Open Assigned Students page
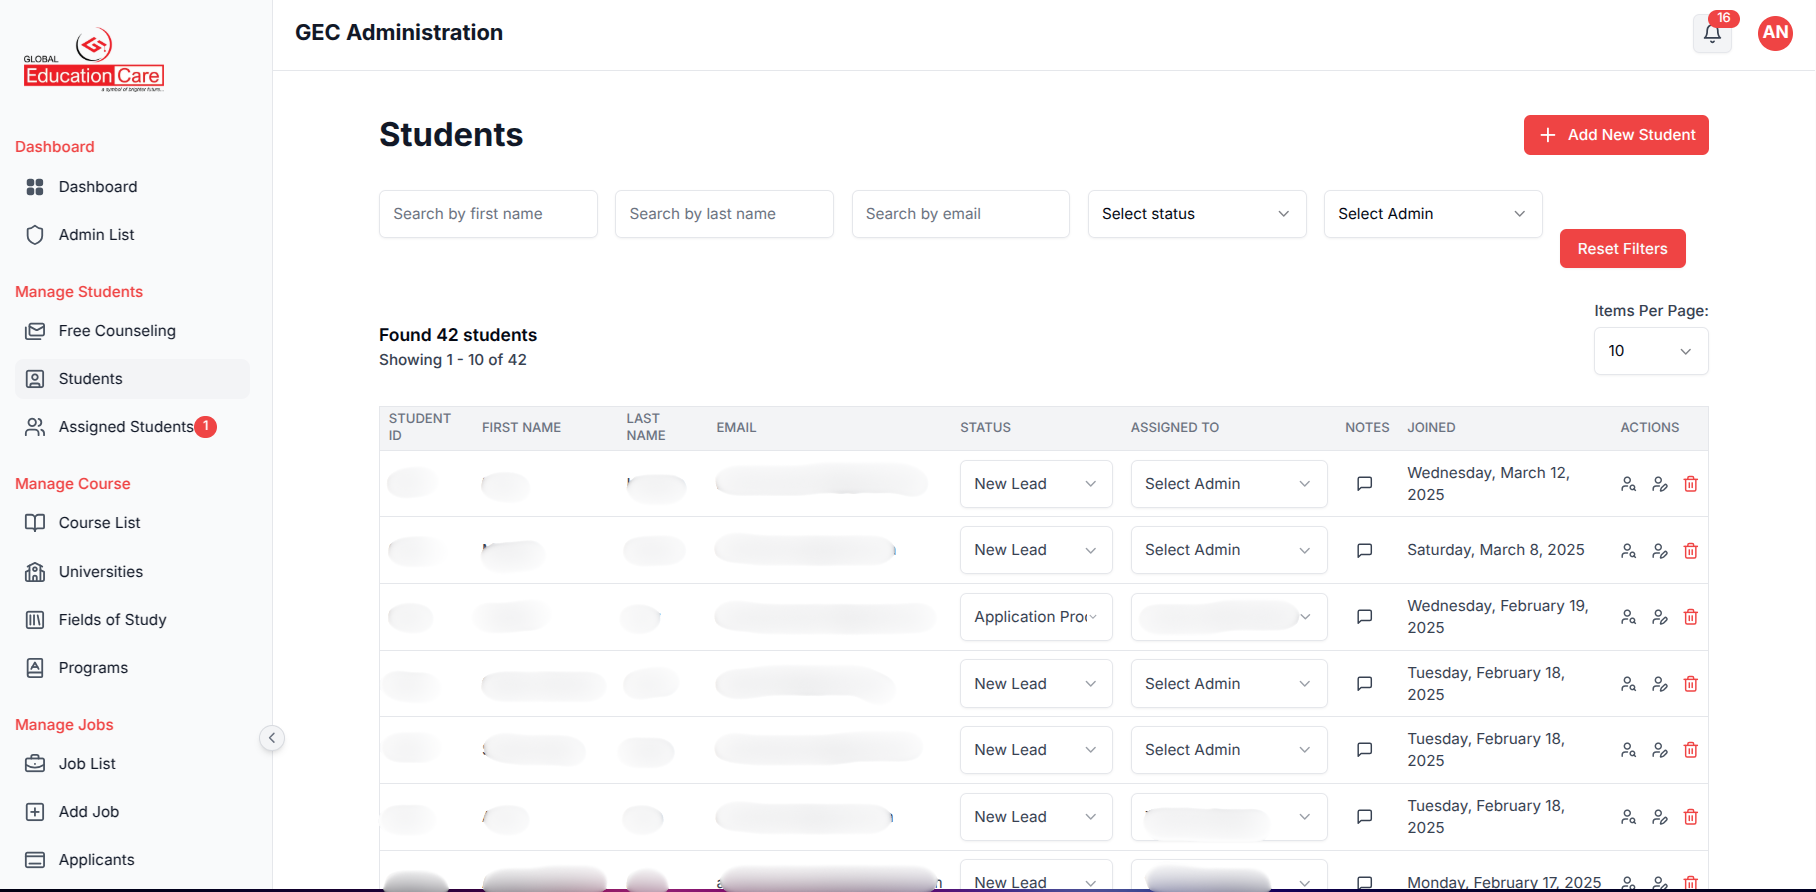The image size is (1816, 892). [x=132, y=427]
